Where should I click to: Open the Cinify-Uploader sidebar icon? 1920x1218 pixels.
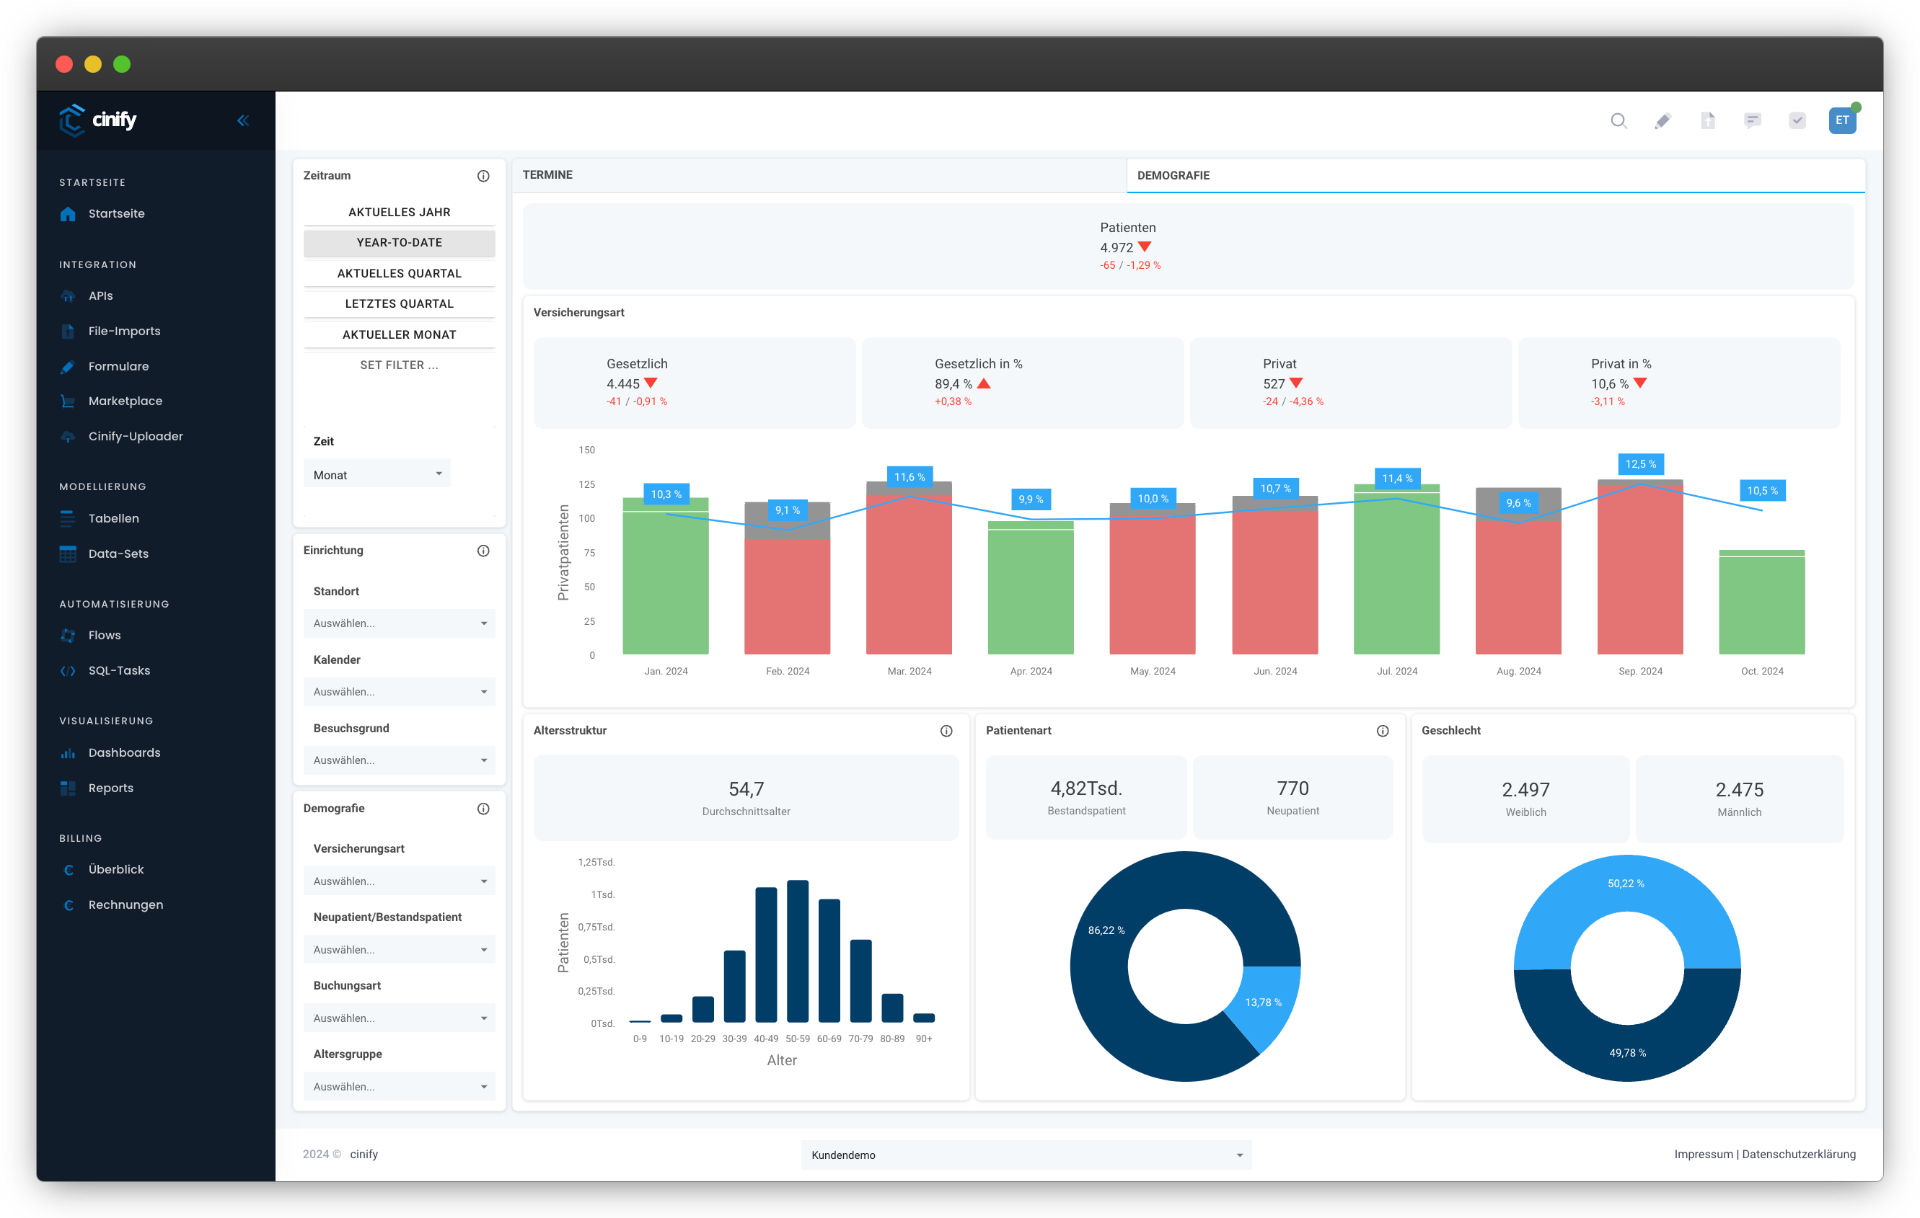[x=68, y=436]
